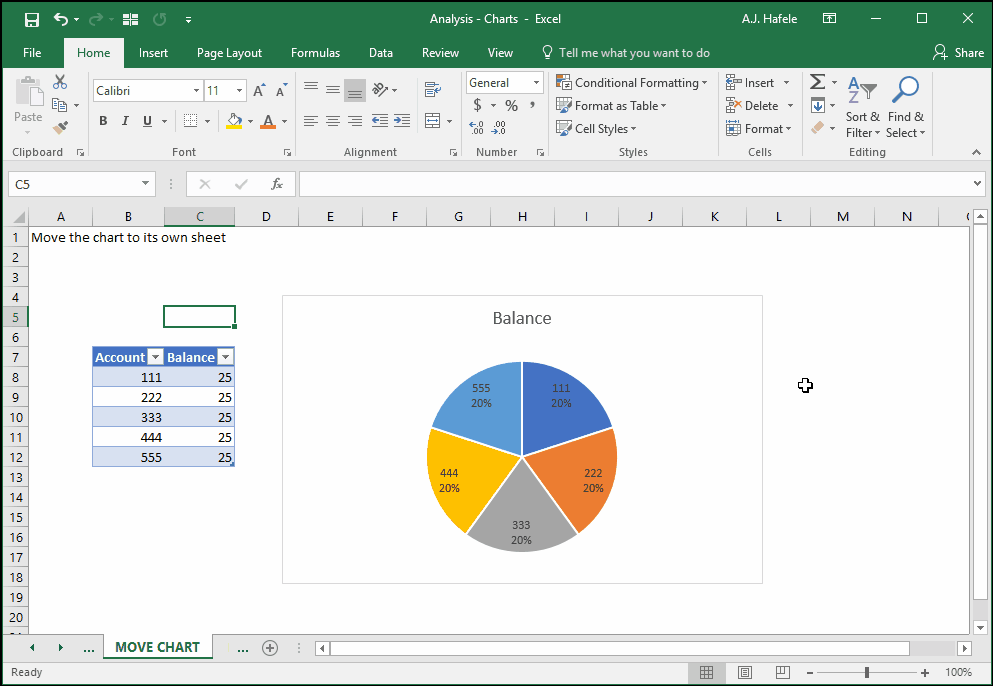Toggle Underline formatting
The width and height of the screenshot is (993, 686).
pos(148,120)
